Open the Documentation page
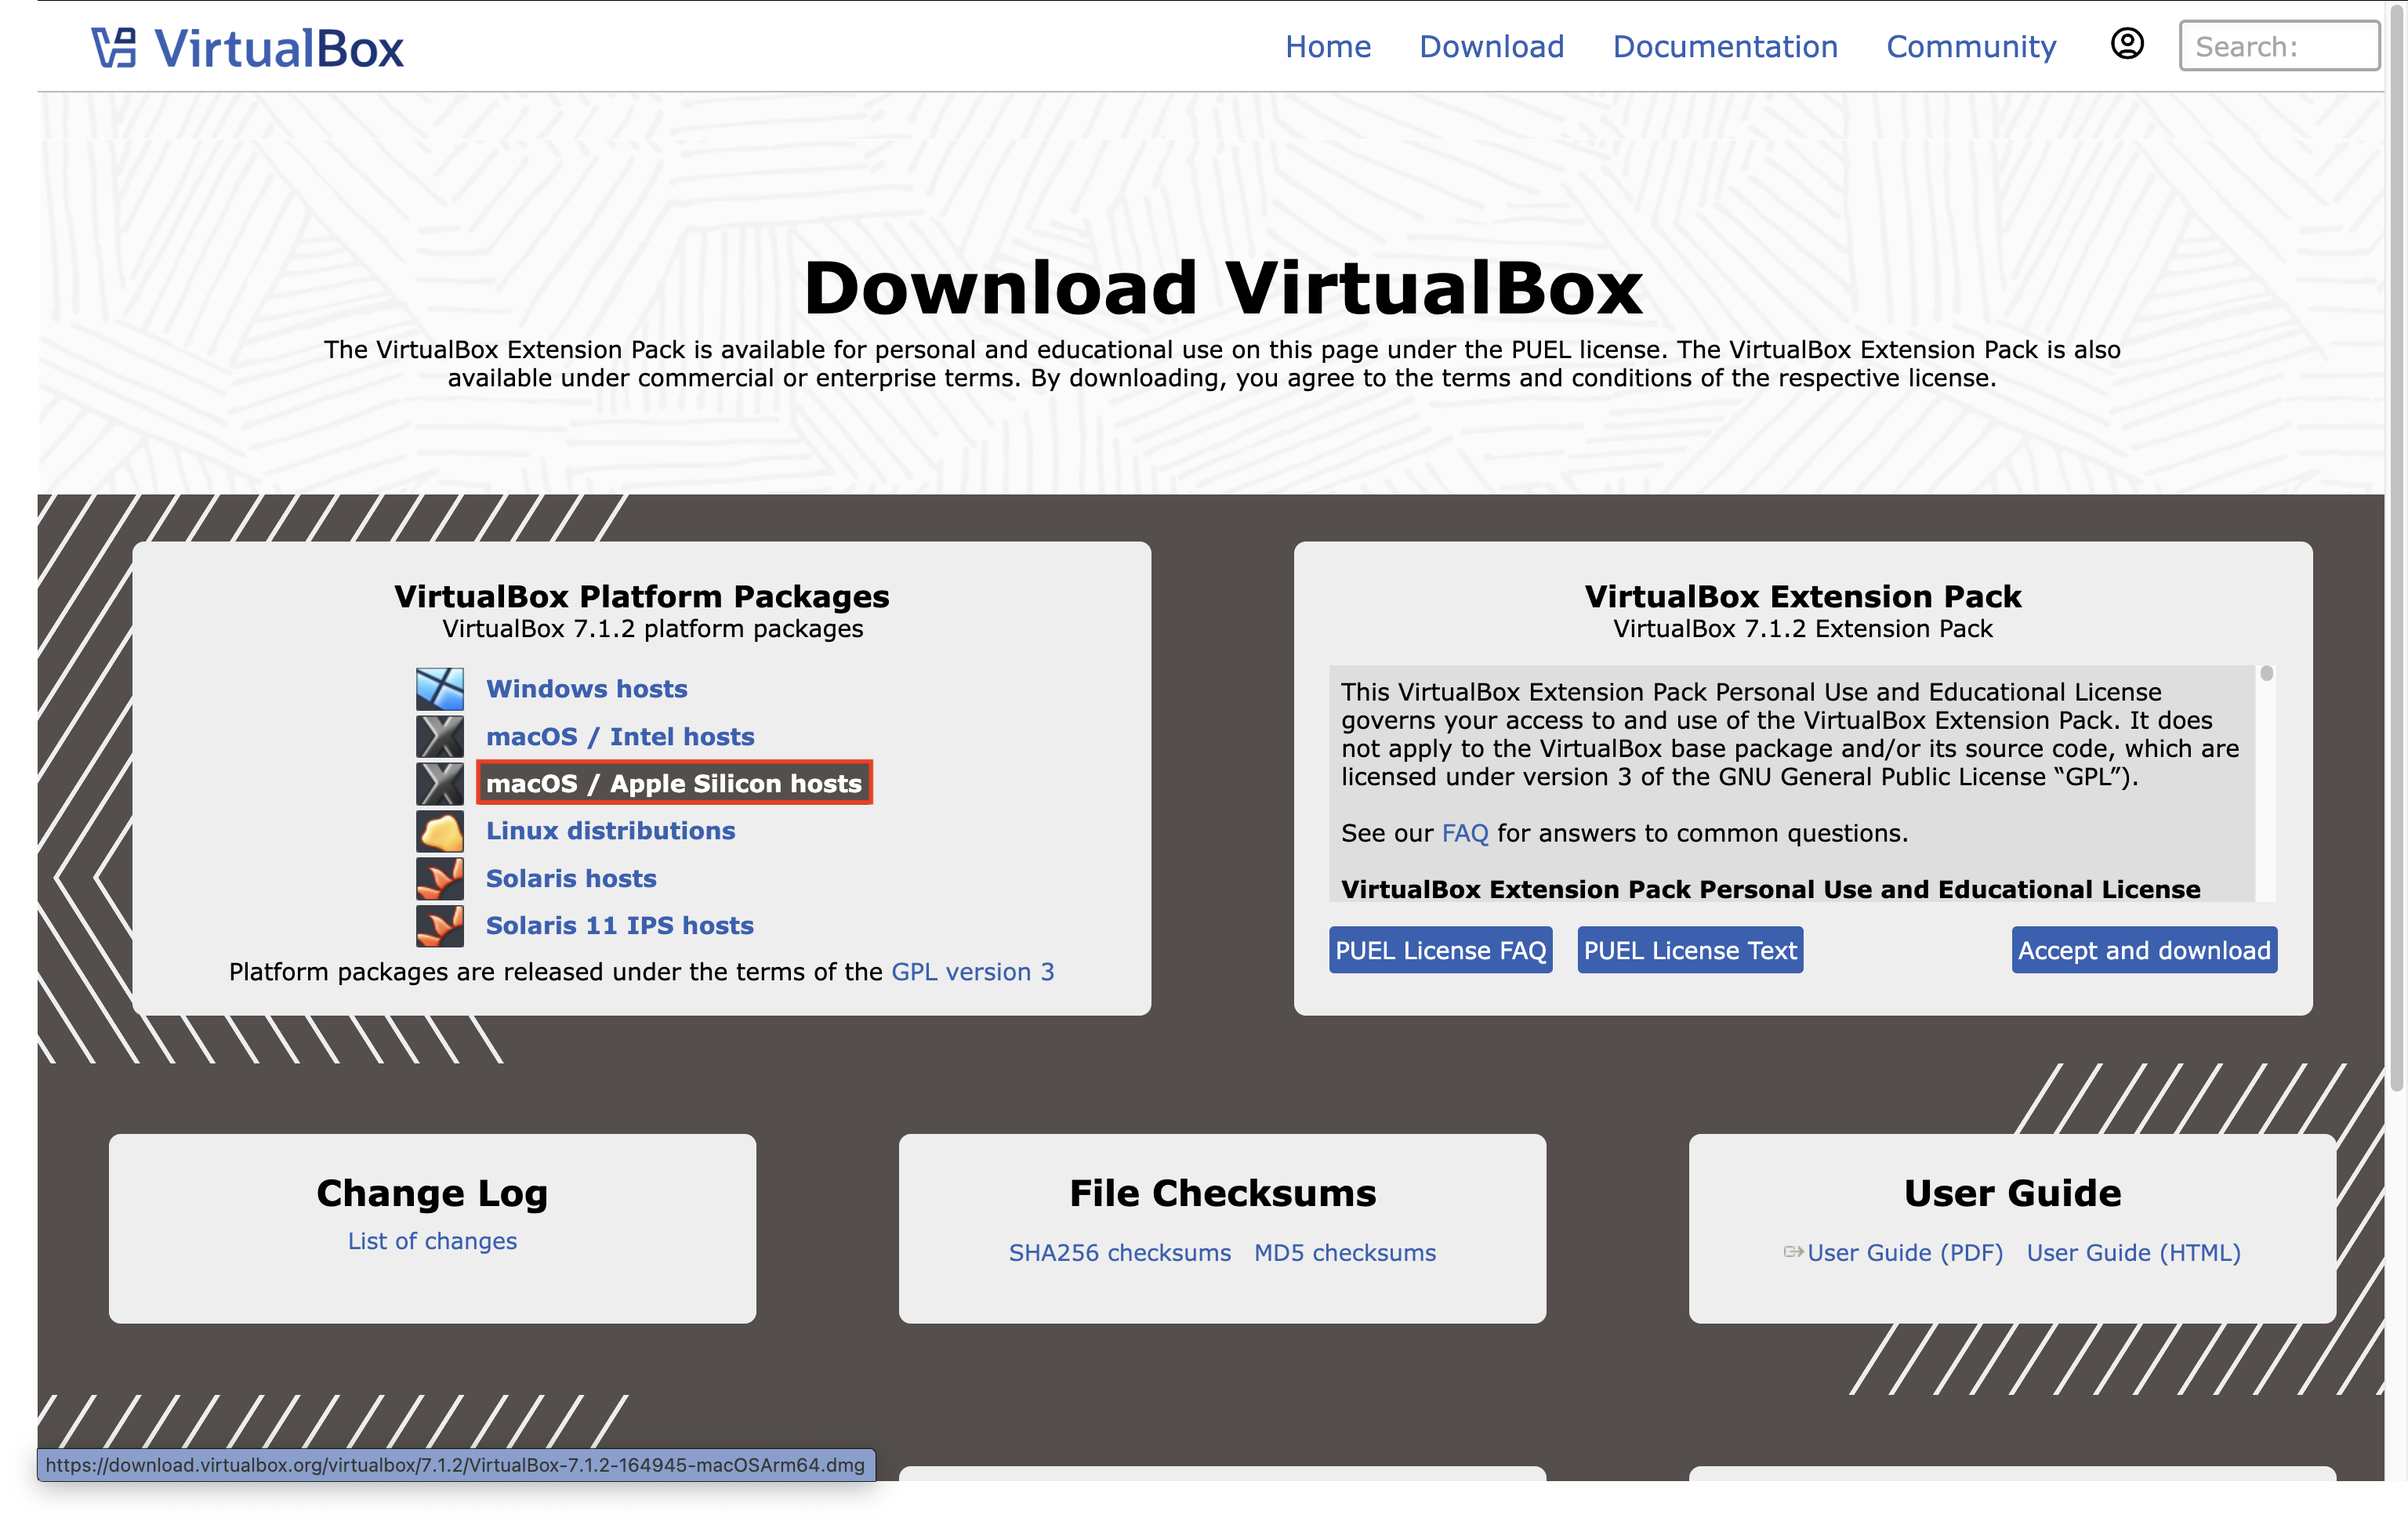Viewport: 2408px width, 1525px height. (x=1725, y=46)
